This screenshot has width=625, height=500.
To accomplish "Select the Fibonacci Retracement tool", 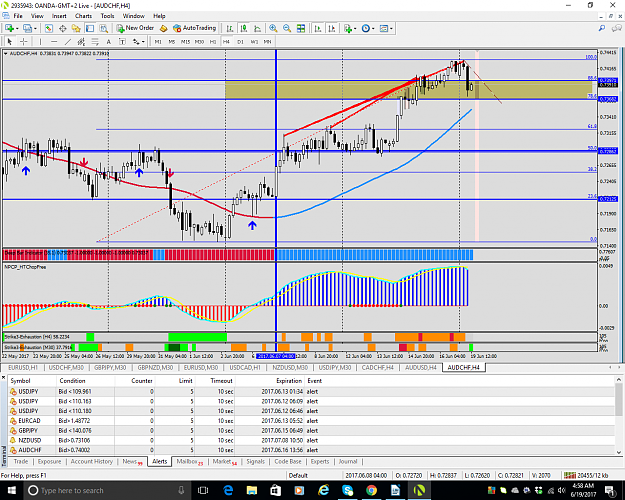I will coord(95,41).
